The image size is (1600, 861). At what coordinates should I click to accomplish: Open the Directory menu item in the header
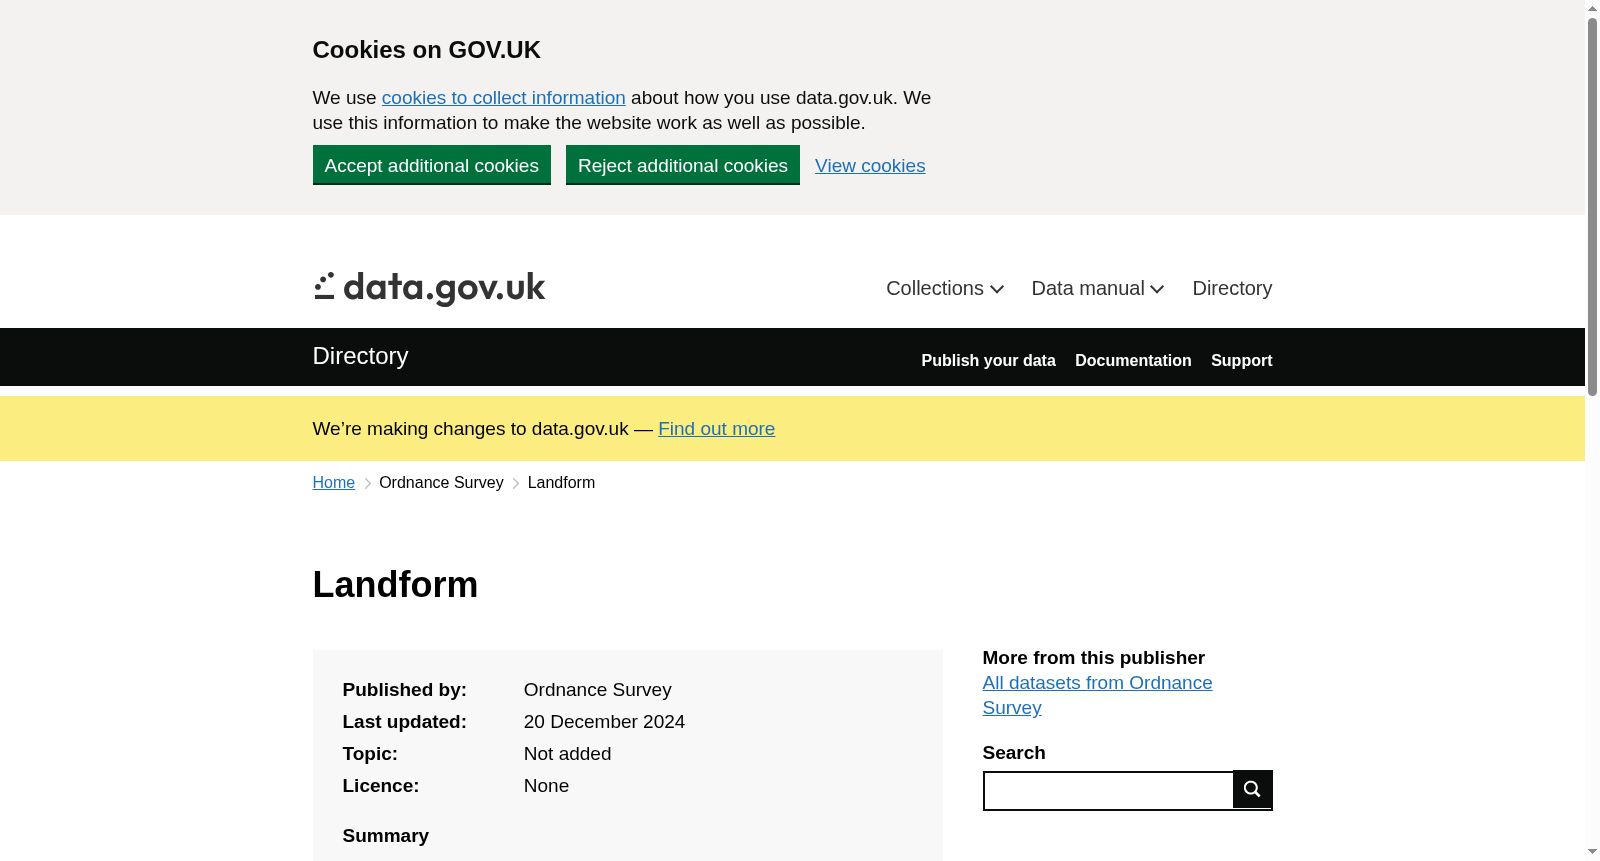point(1232,288)
